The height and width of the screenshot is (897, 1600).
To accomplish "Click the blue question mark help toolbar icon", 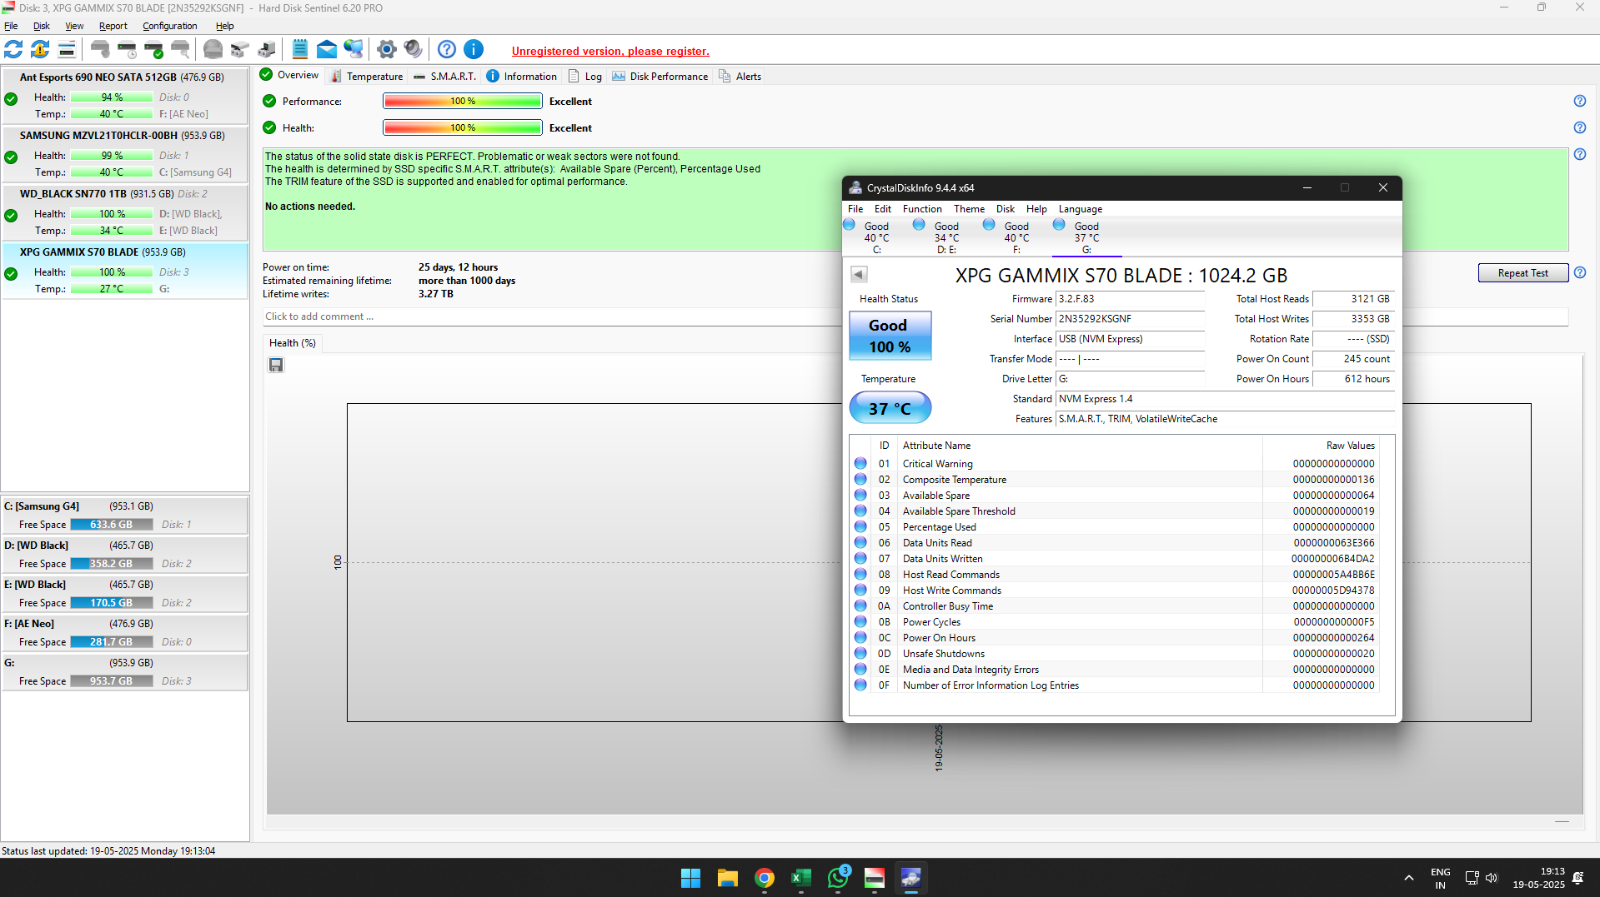I will pyautogui.click(x=447, y=49).
